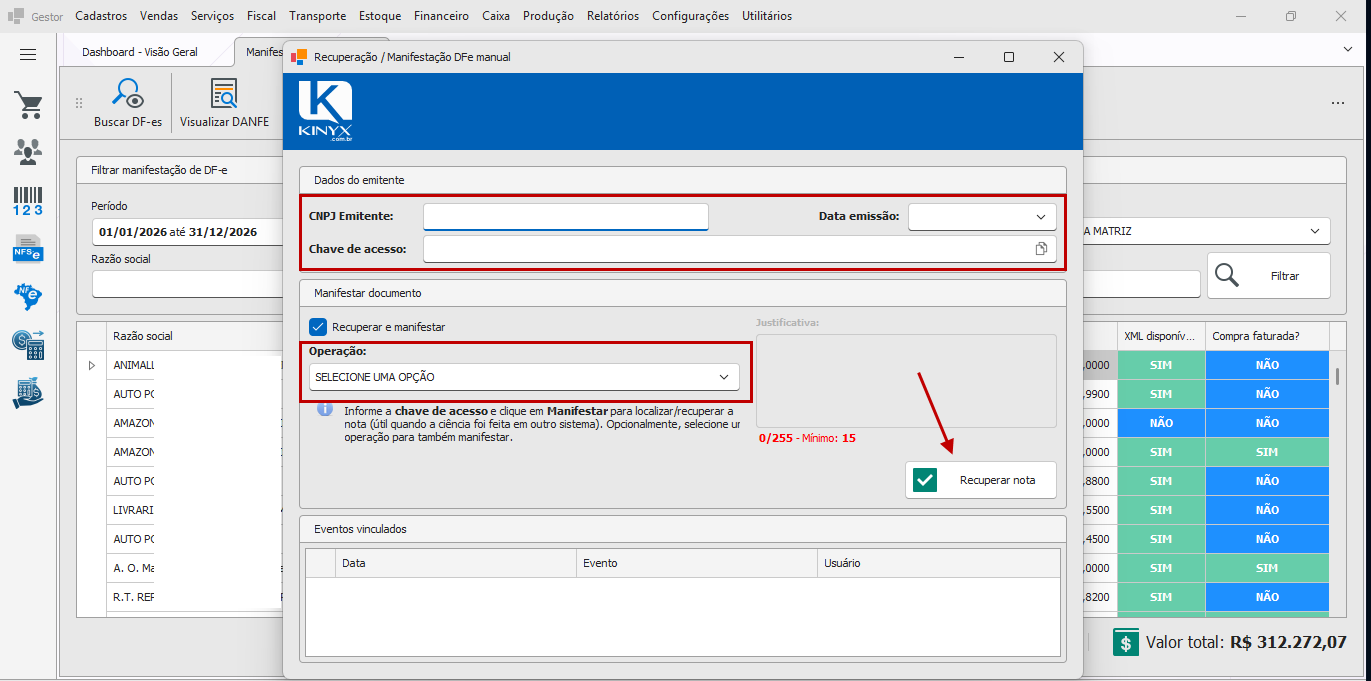1371x681 pixels.
Task: Click the Filtrar button
Action: (1269, 275)
